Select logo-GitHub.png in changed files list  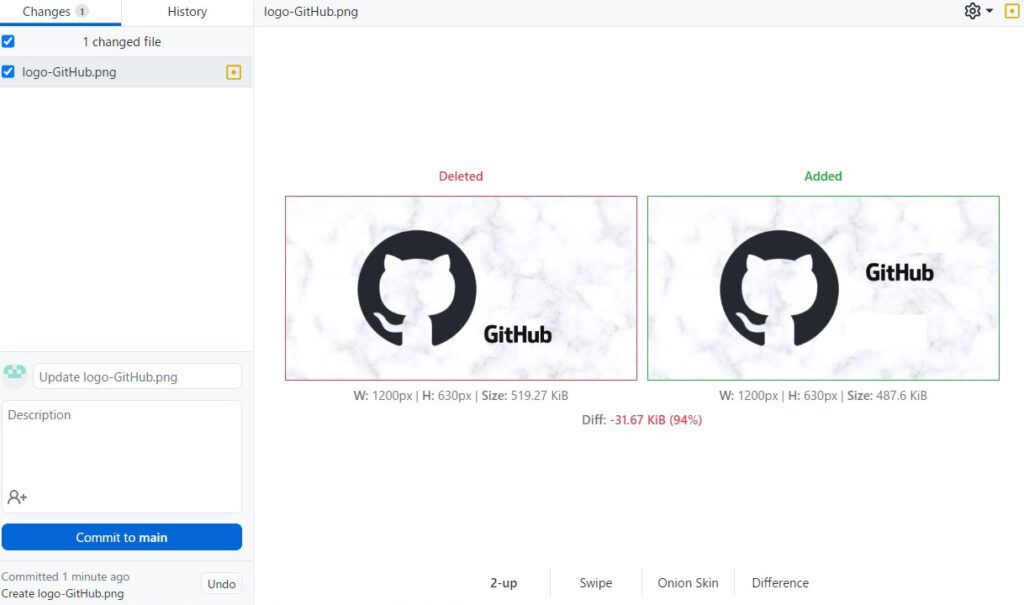pos(126,72)
